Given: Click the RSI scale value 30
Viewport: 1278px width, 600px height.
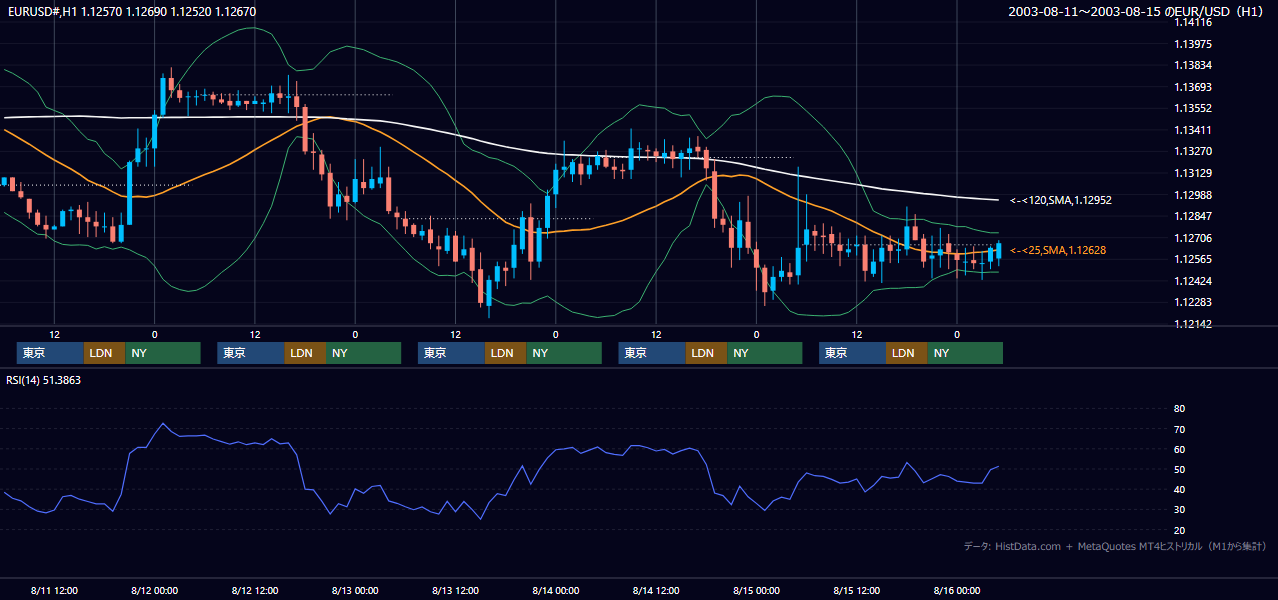Looking at the screenshot, I should click(1179, 510).
